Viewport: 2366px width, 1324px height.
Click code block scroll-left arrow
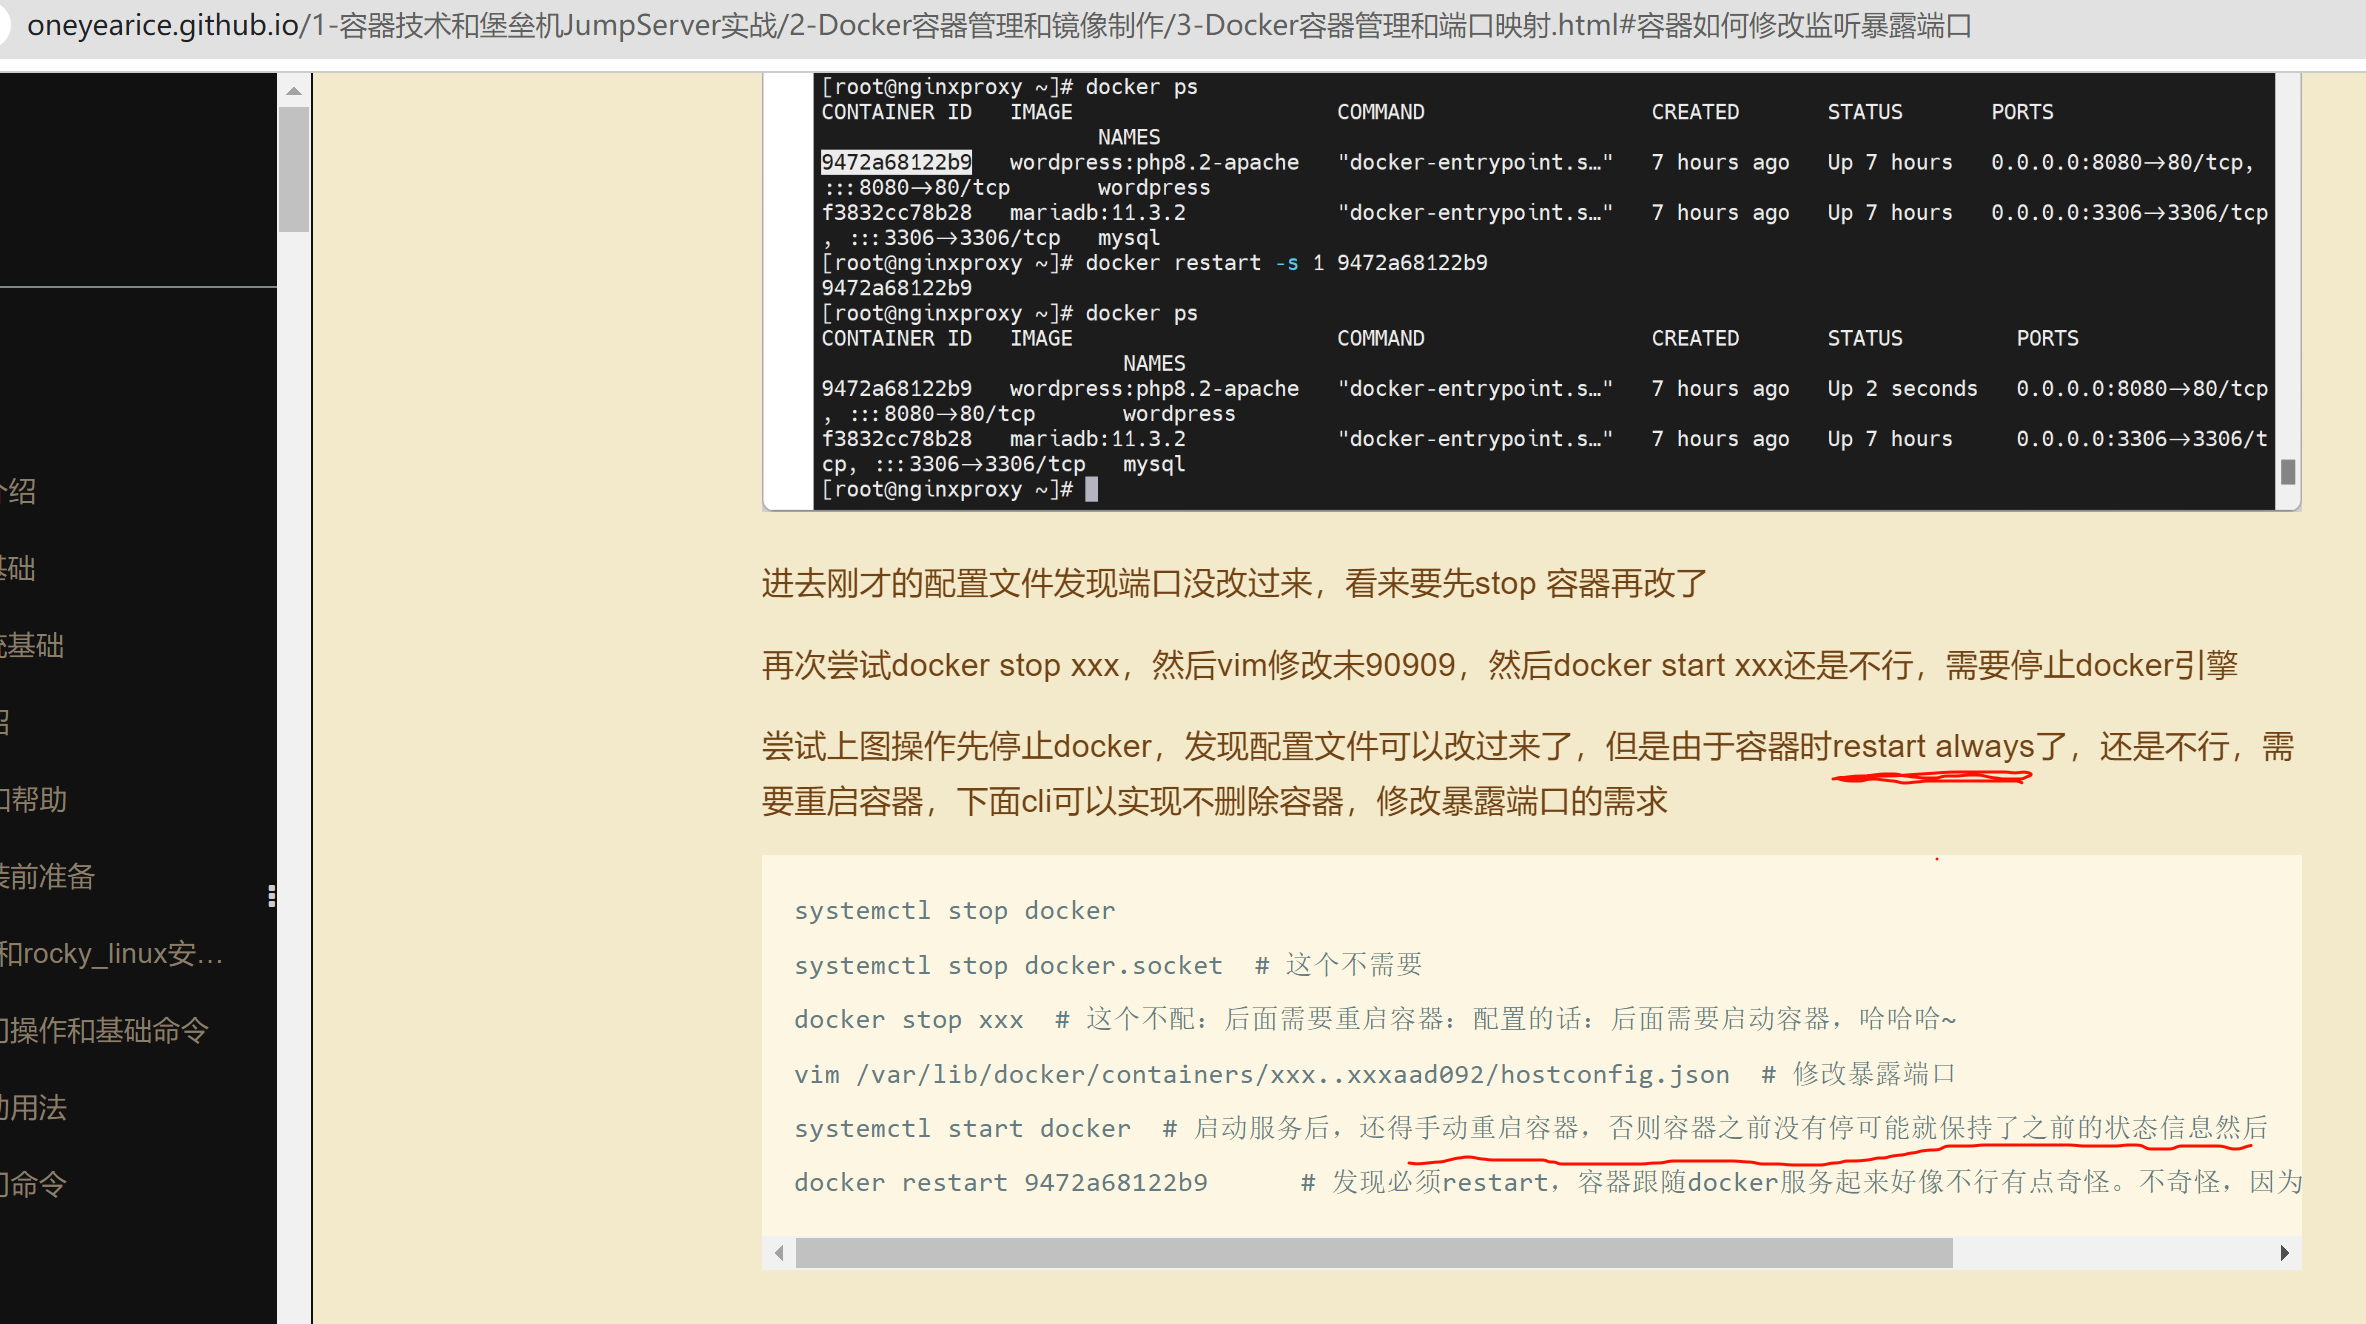779,1253
